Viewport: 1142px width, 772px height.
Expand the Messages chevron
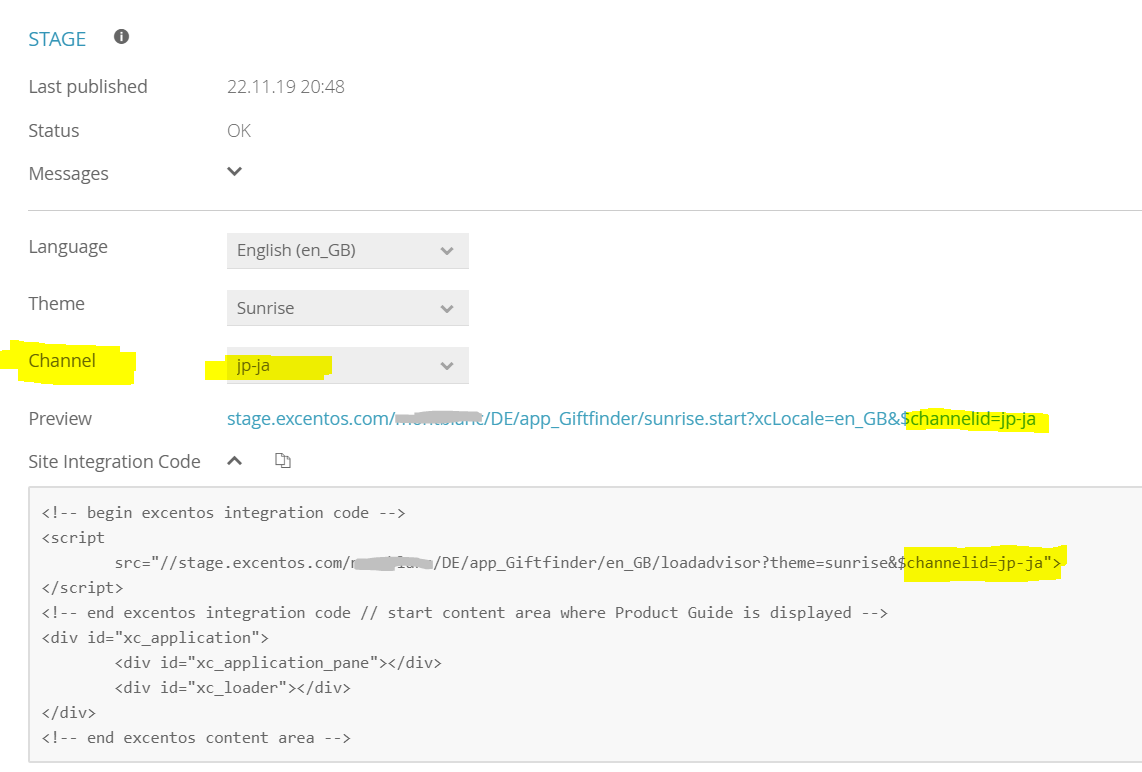[x=235, y=172]
